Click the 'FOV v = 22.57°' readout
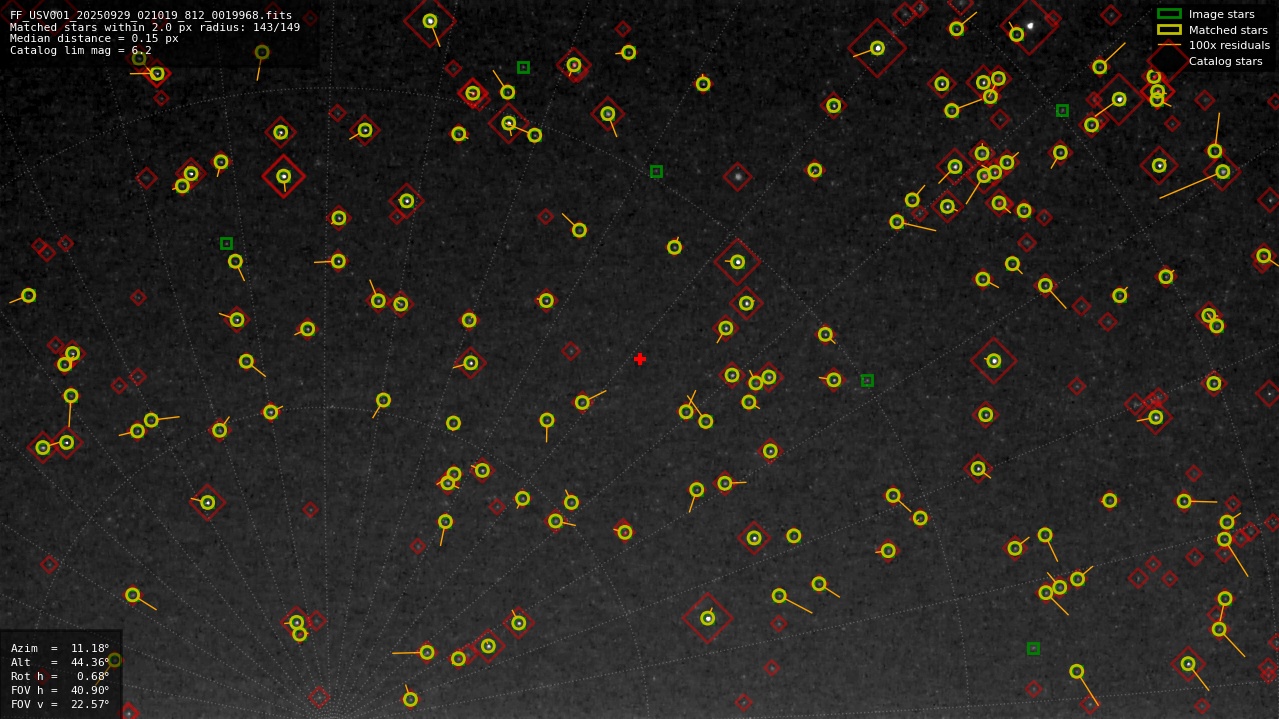 point(60,704)
